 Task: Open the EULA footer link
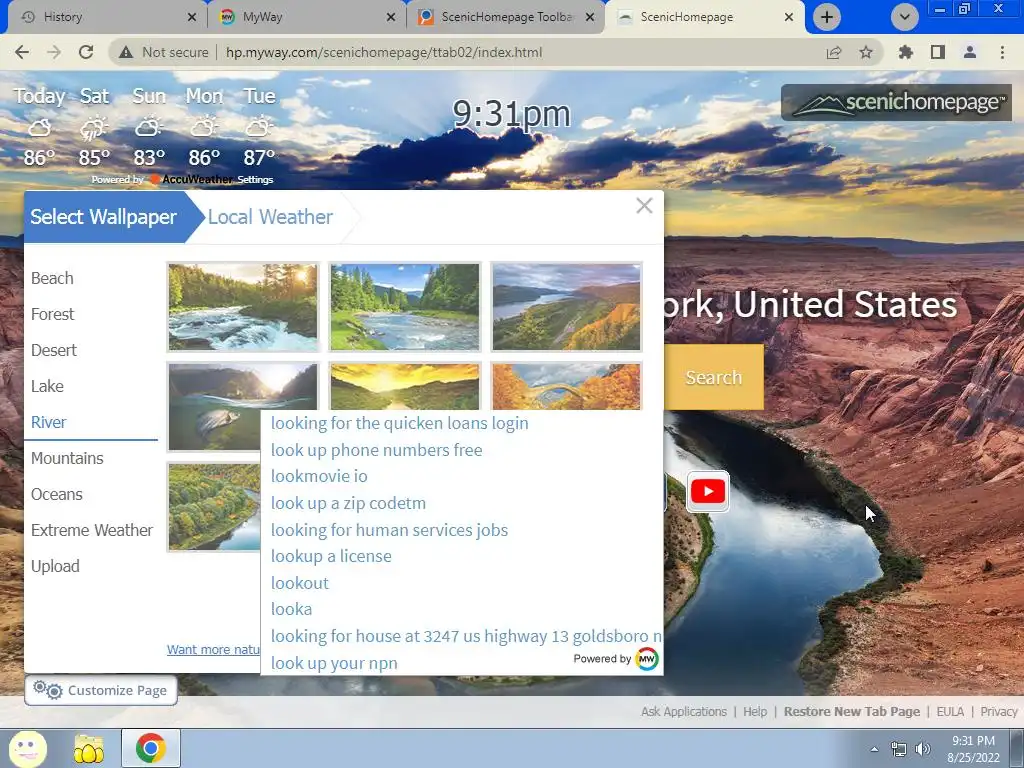pyautogui.click(x=950, y=712)
